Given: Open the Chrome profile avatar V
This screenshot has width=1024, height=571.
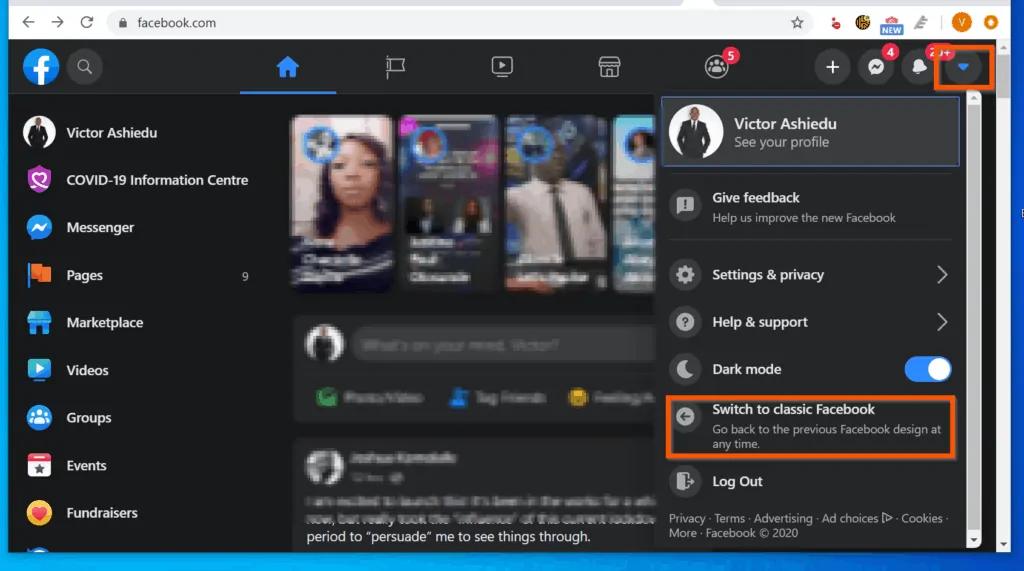Looking at the screenshot, I should [x=961, y=22].
